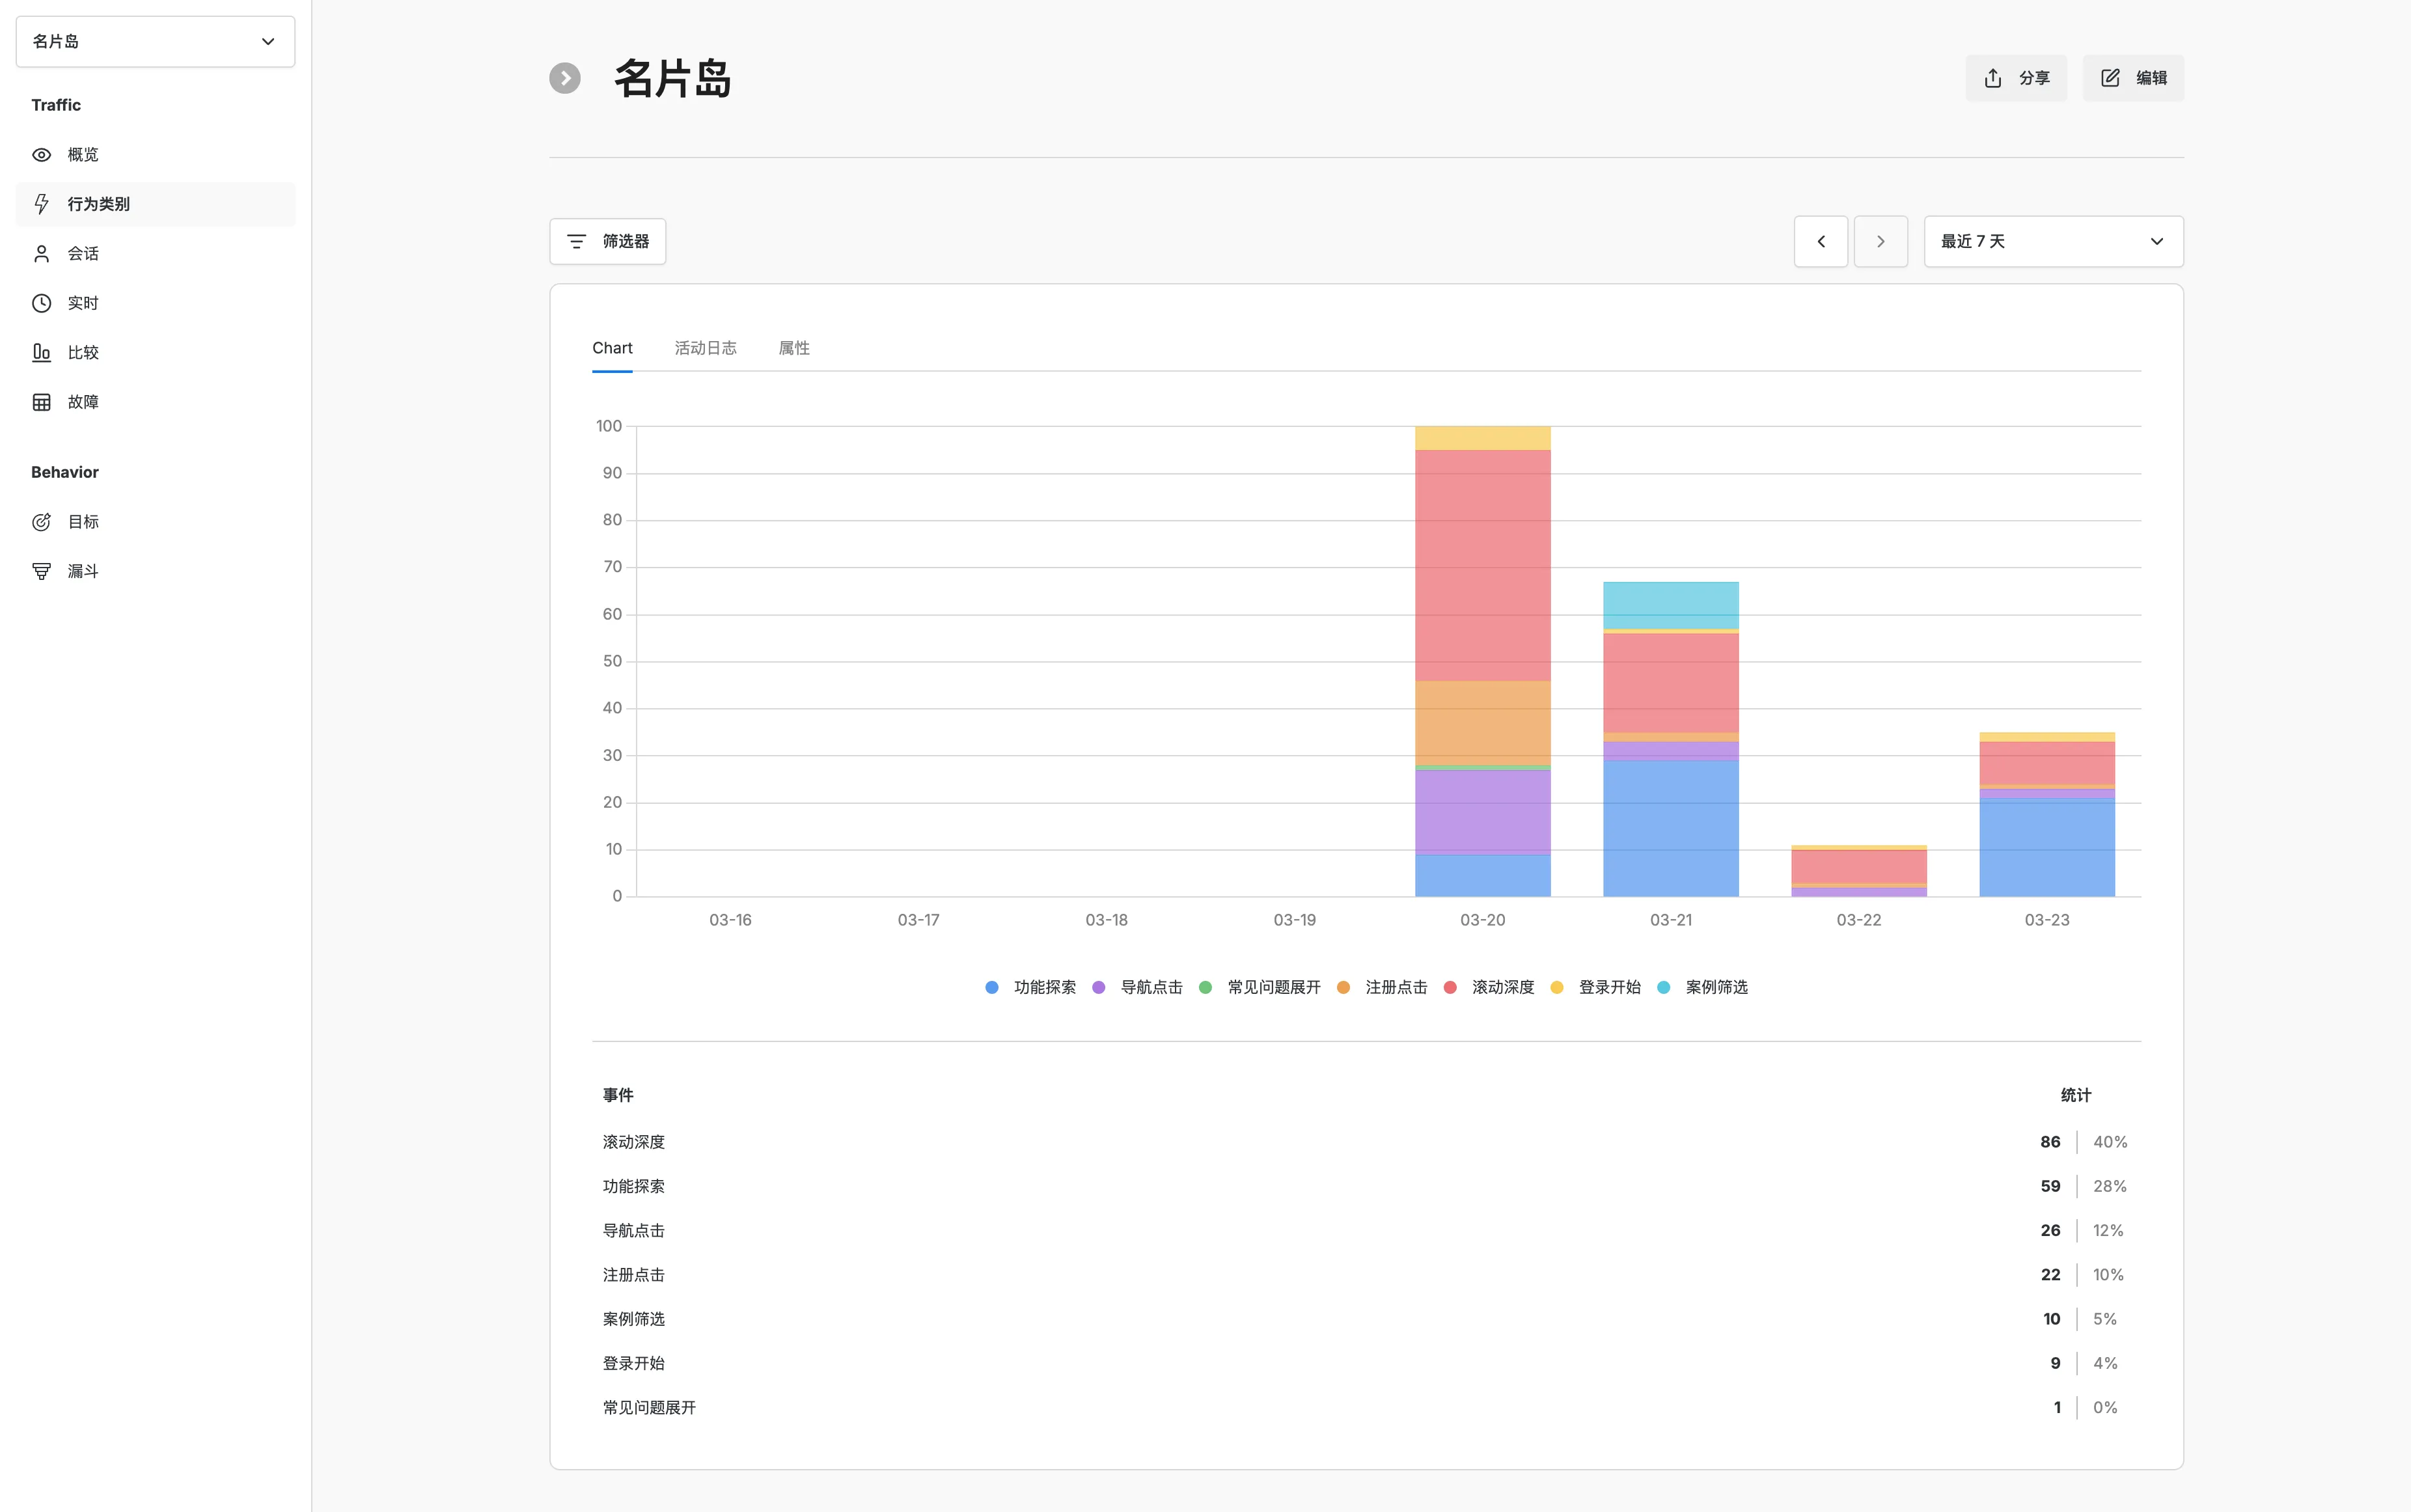
Task: Toggle 登录开始 legend yellow dot
Action: (x=1557, y=987)
